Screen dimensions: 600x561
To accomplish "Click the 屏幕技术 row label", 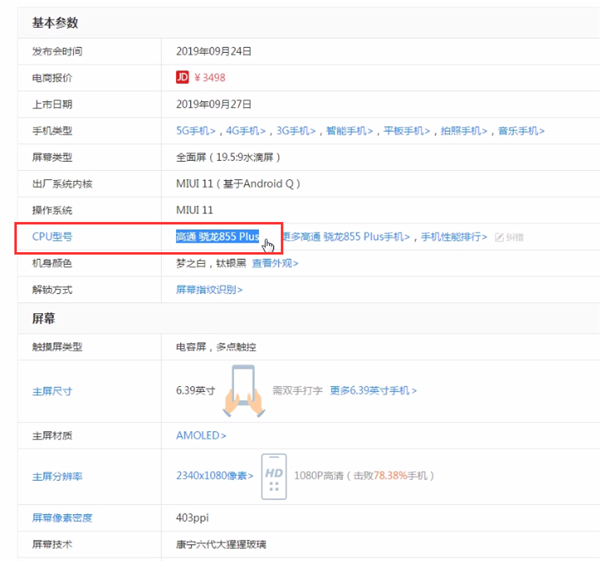I will (52, 544).
